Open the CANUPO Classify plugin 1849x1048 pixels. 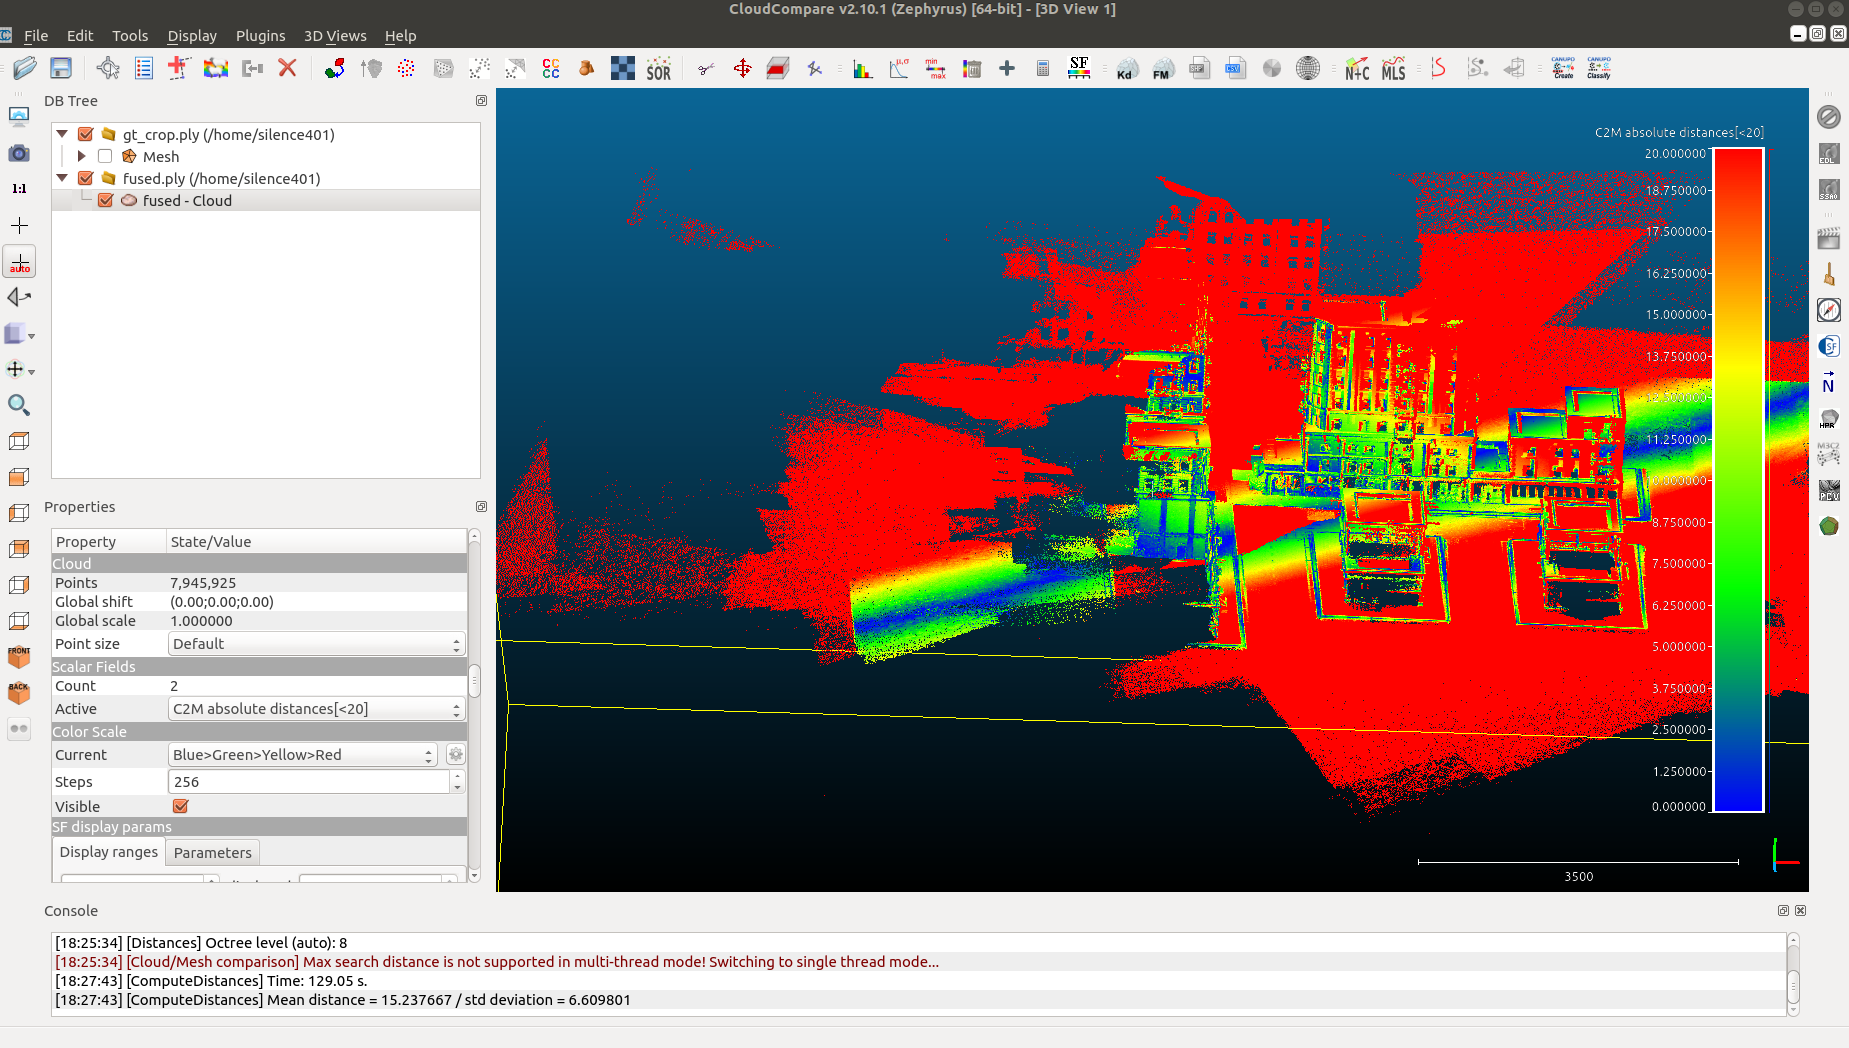point(1598,68)
